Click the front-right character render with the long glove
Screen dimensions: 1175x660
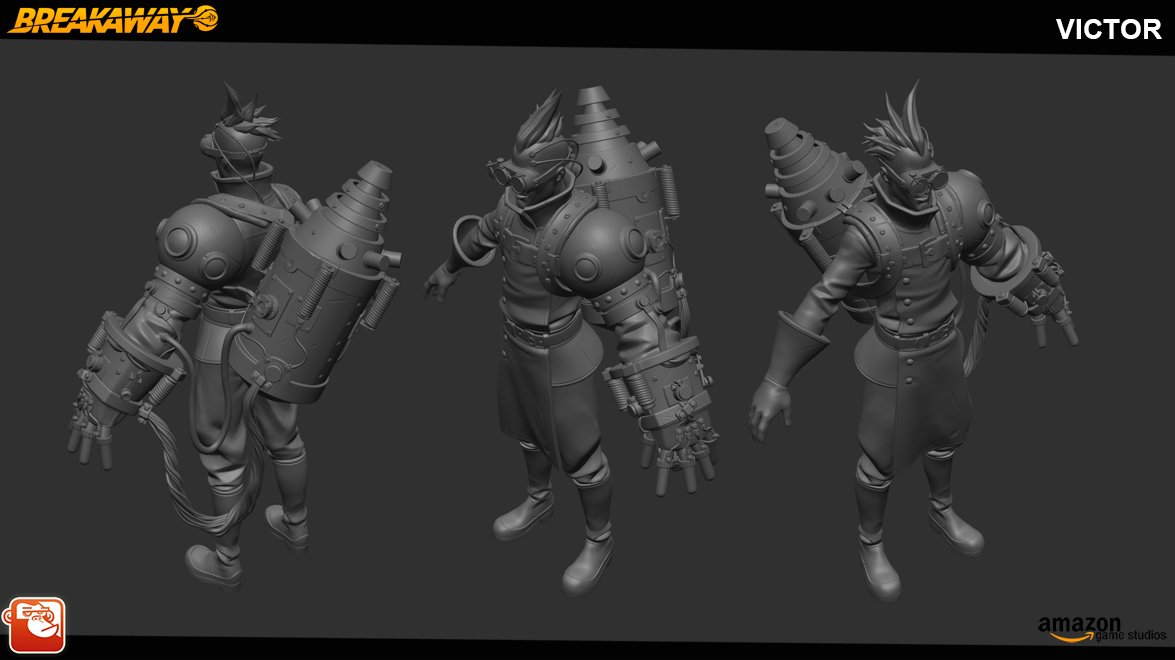coord(914,341)
